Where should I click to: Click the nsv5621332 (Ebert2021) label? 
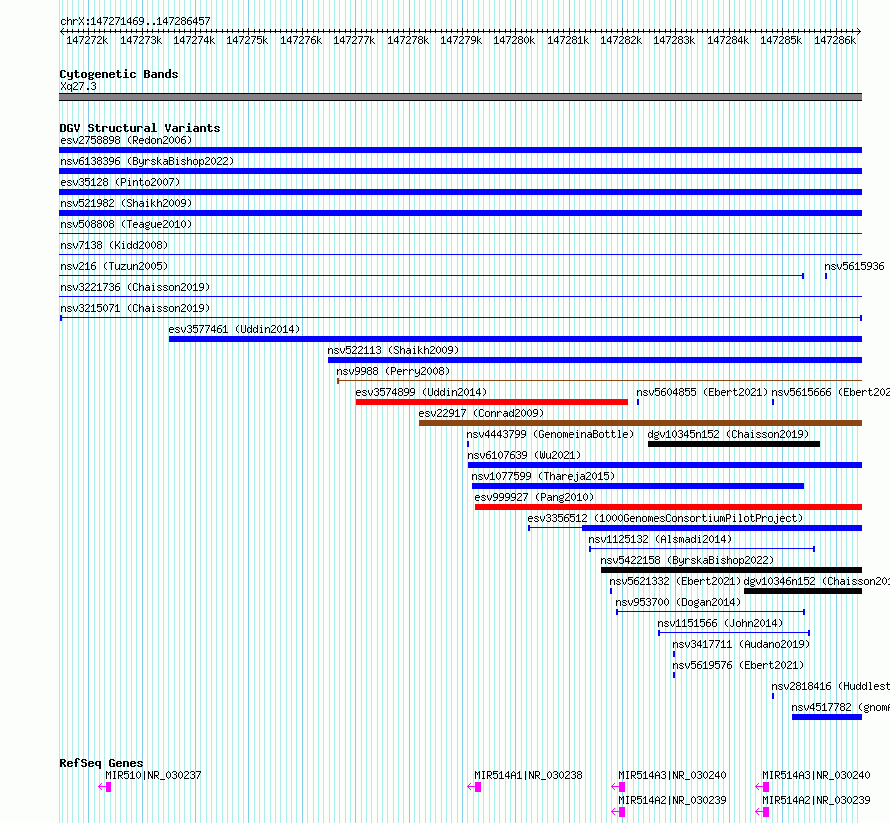(675, 581)
